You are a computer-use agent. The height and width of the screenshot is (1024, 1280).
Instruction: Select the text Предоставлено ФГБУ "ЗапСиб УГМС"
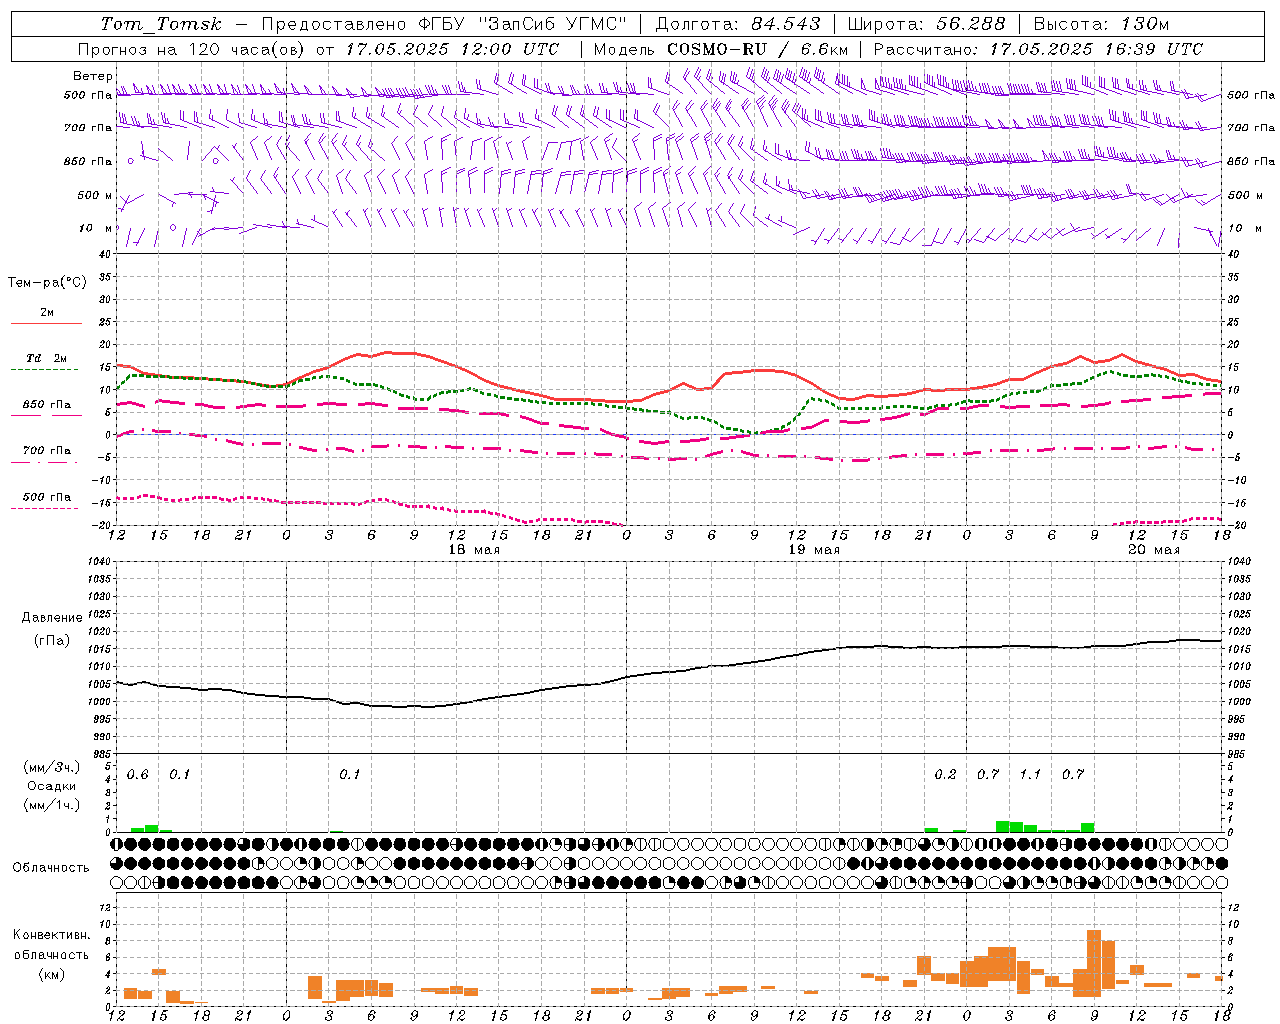point(443,24)
